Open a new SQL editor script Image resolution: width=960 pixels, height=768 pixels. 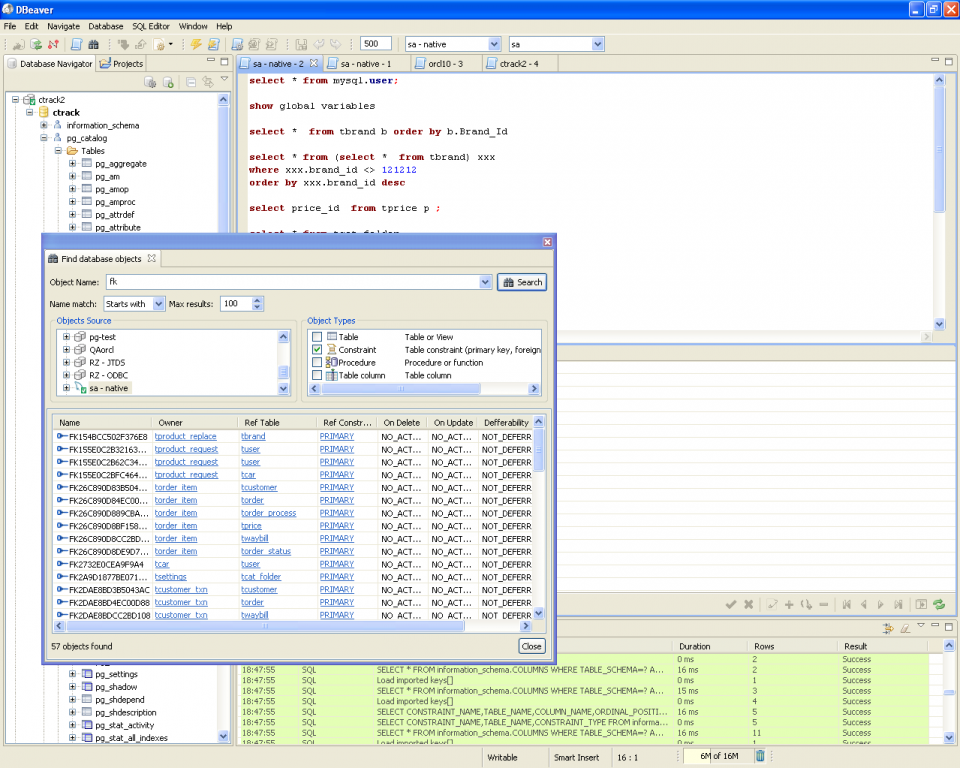(x=77, y=44)
